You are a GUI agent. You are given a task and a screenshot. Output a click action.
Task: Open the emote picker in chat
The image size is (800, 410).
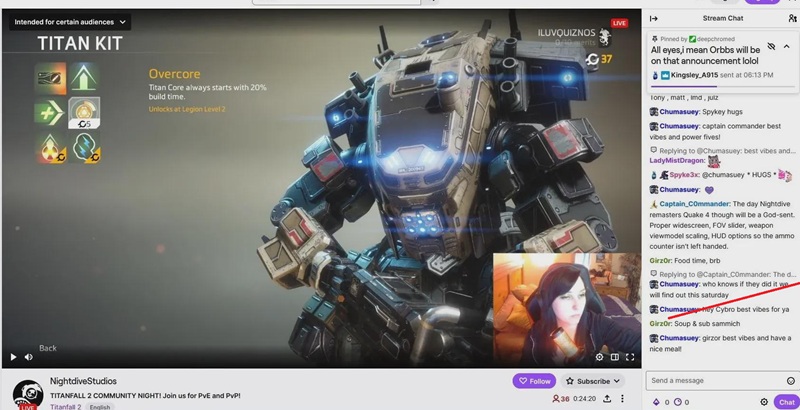click(788, 380)
